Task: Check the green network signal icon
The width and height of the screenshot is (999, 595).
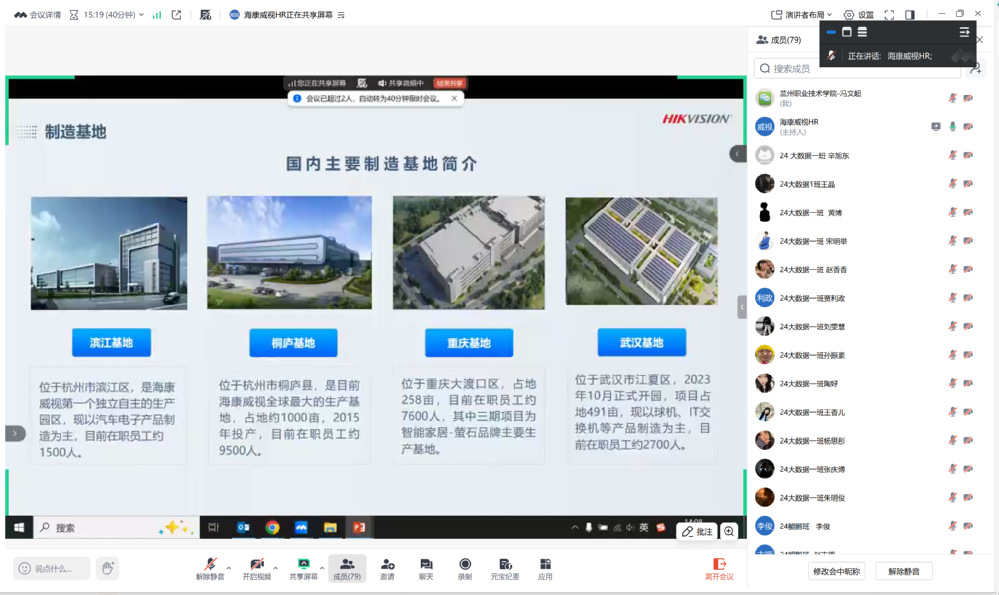Action: (x=157, y=15)
